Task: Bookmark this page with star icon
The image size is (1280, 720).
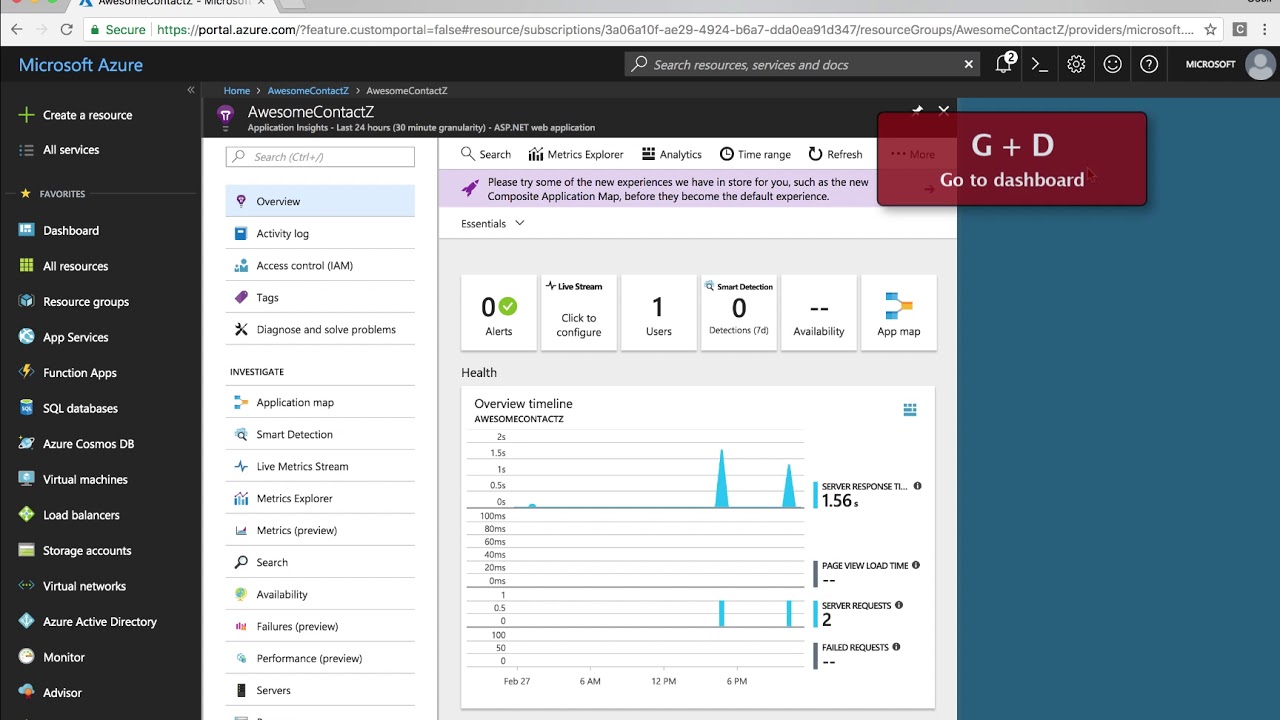Action: [x=1210, y=30]
